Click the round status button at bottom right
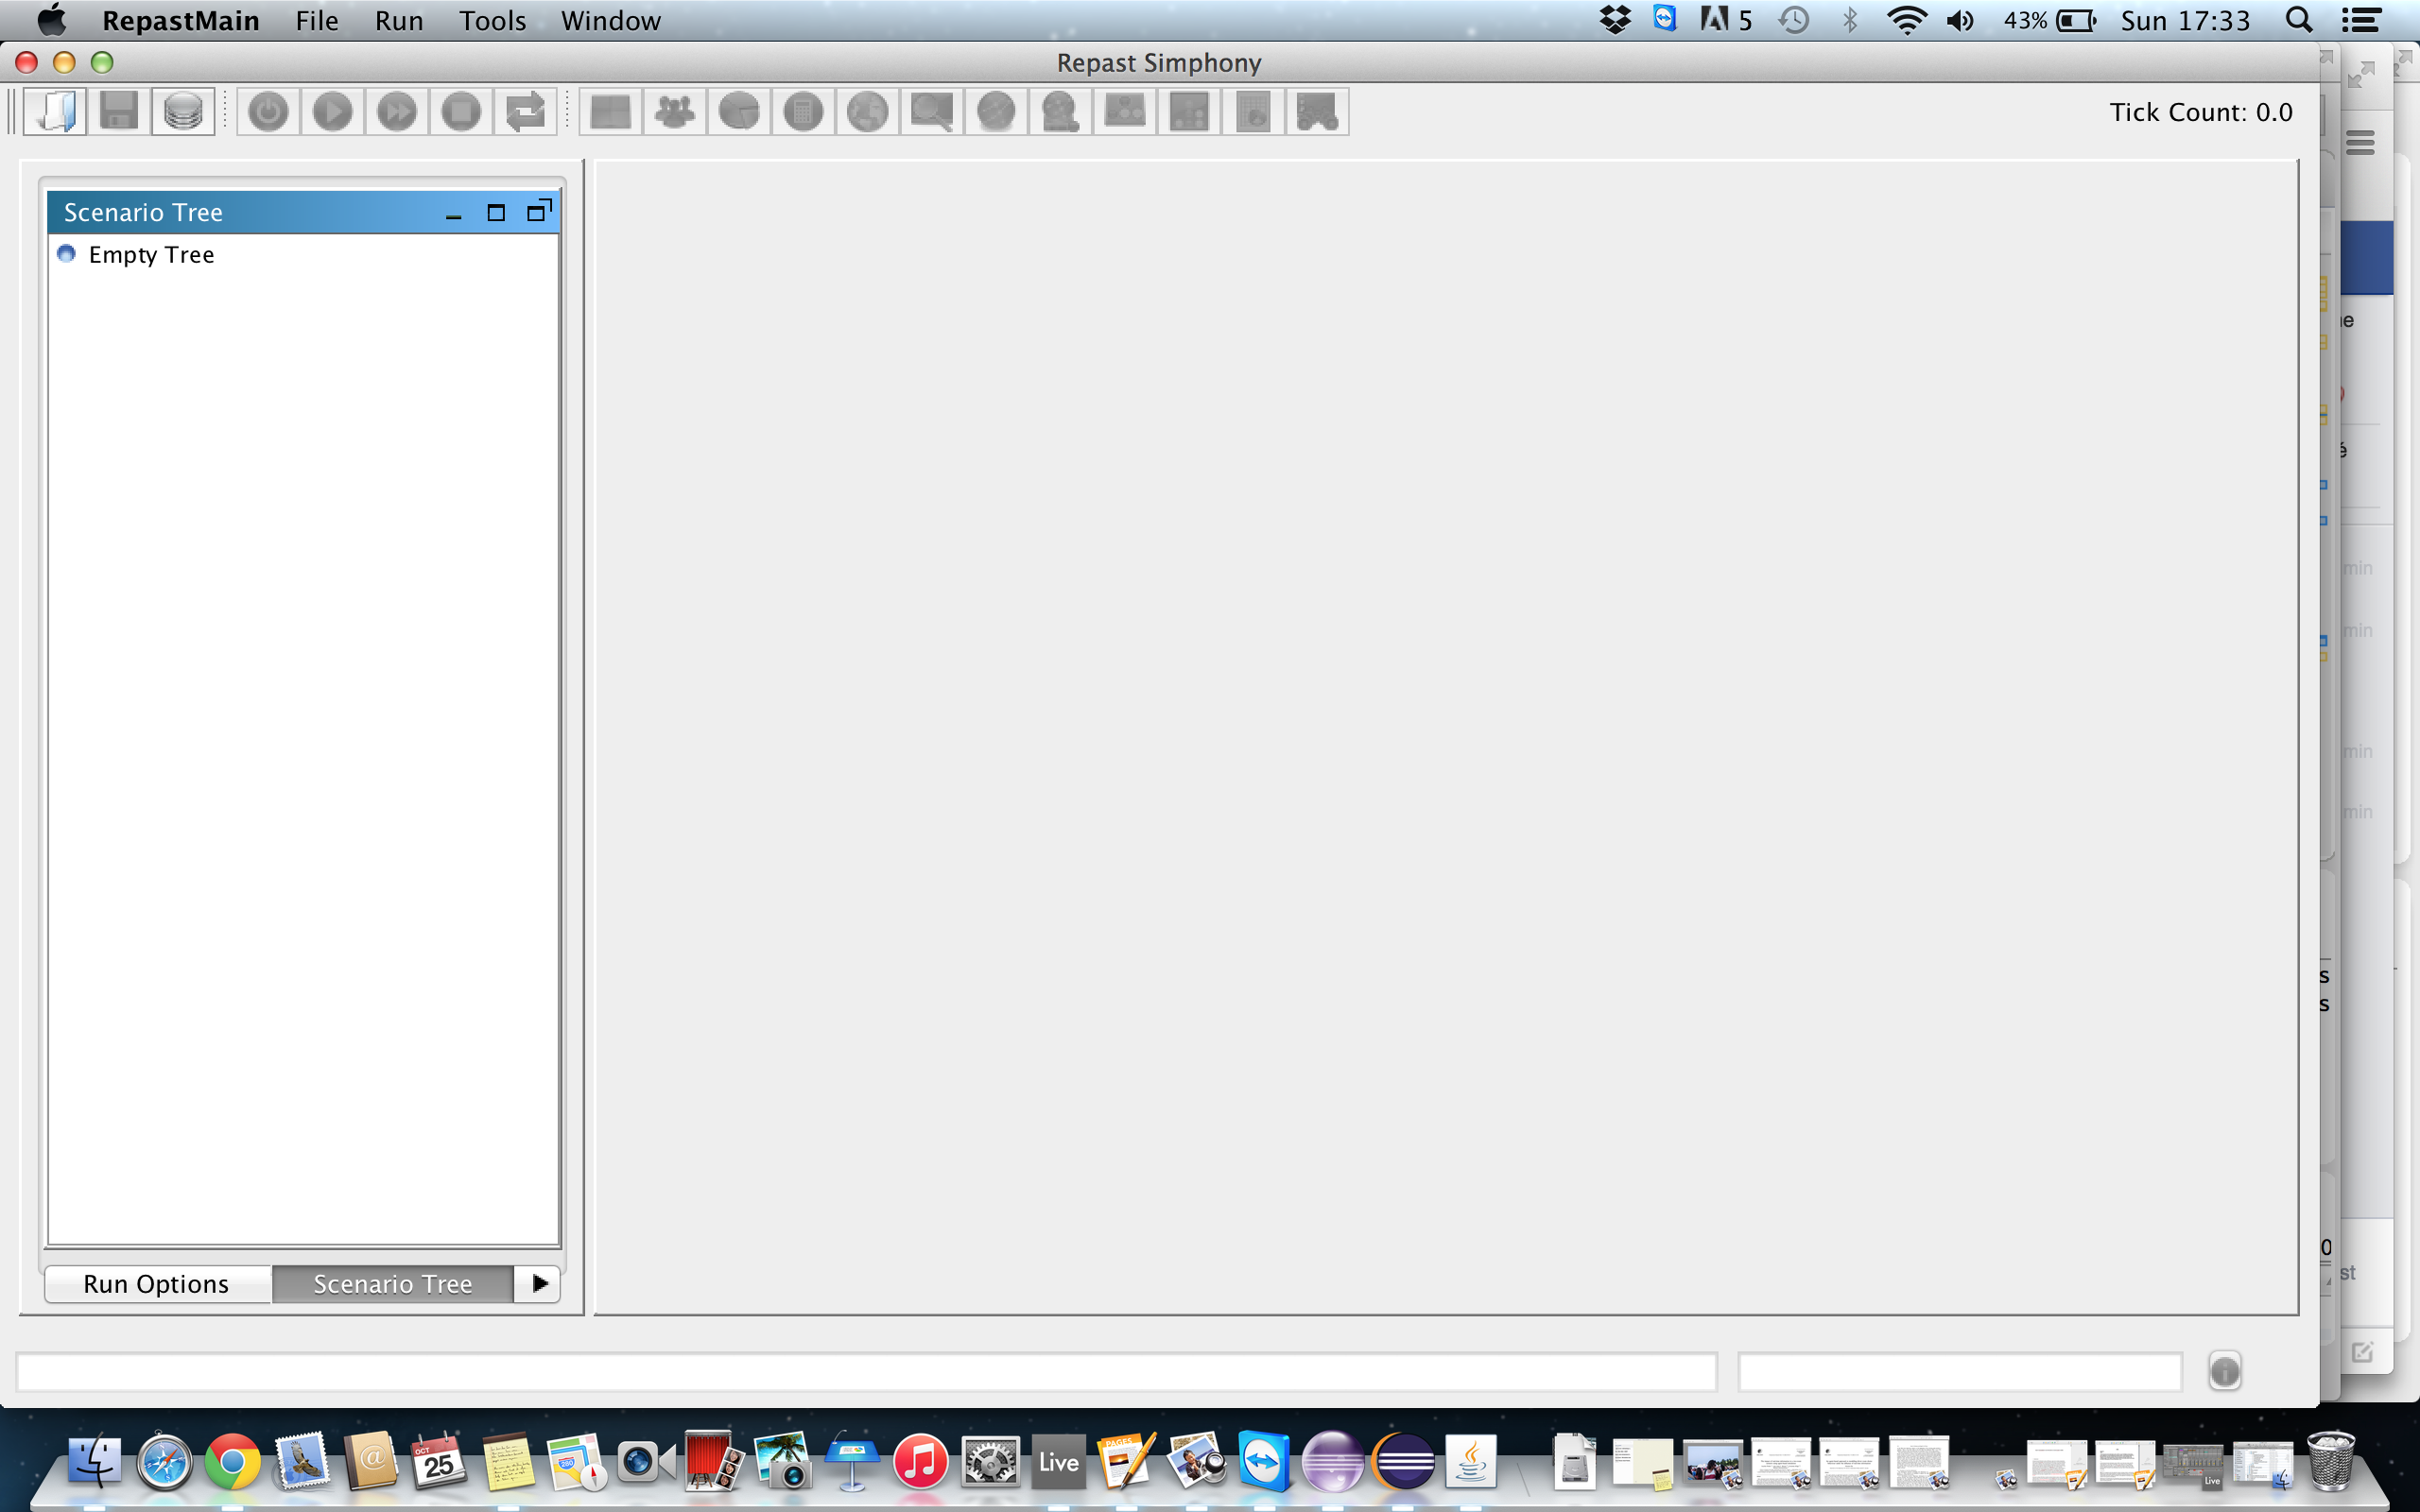The width and height of the screenshot is (2420, 1512). tap(2224, 1371)
